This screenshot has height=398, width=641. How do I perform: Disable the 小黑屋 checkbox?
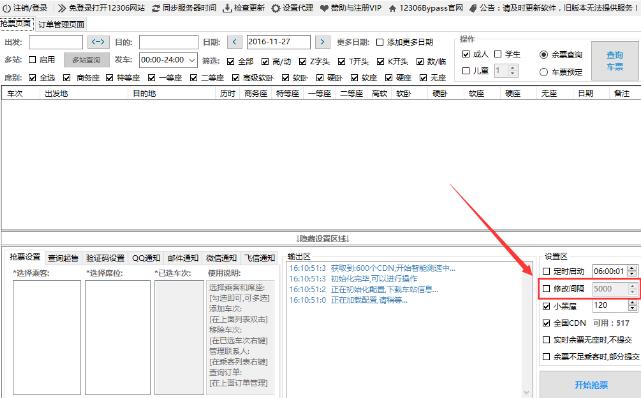[547, 306]
